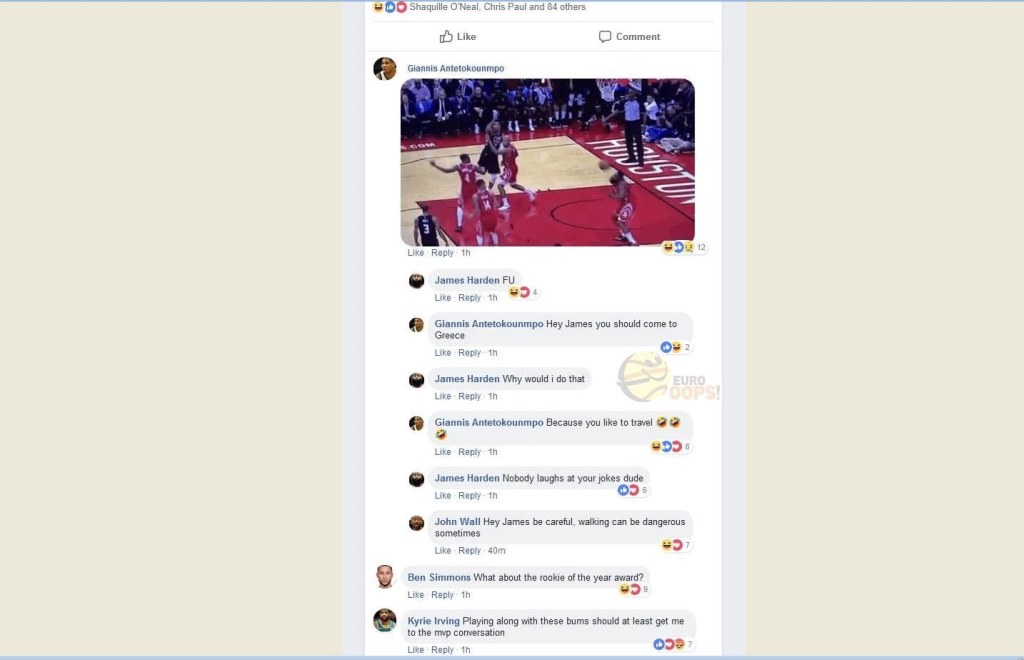Open Giannis Antetokounmpo's large profile avatar
This screenshot has height=660, width=1024.
click(x=385, y=69)
